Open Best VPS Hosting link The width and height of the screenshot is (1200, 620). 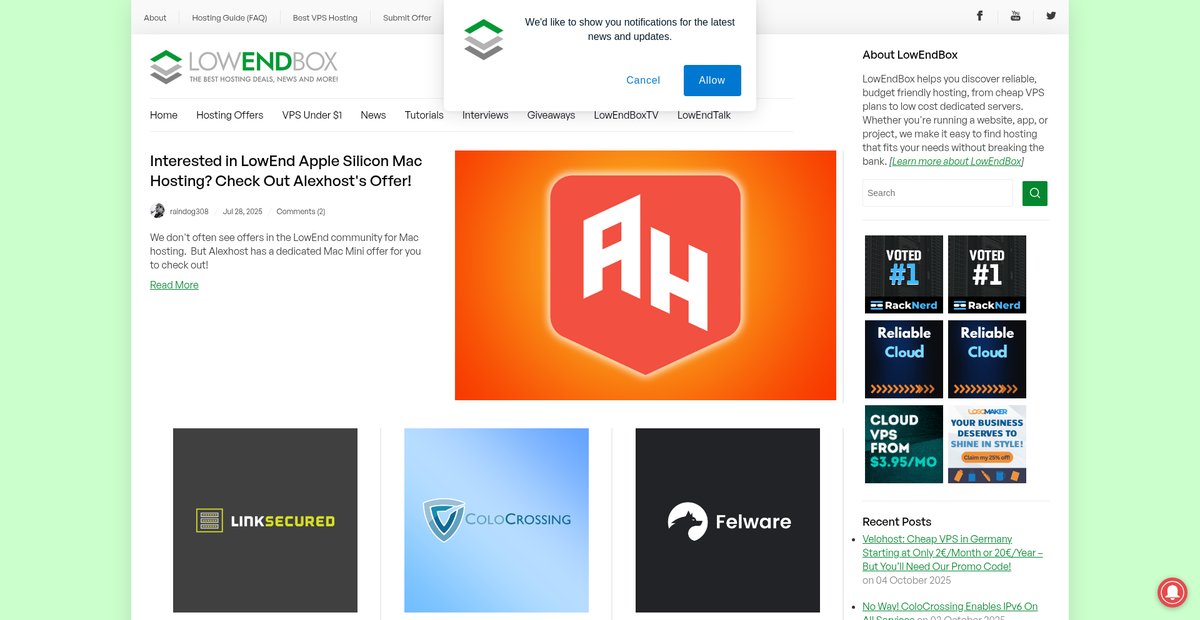click(x=325, y=18)
